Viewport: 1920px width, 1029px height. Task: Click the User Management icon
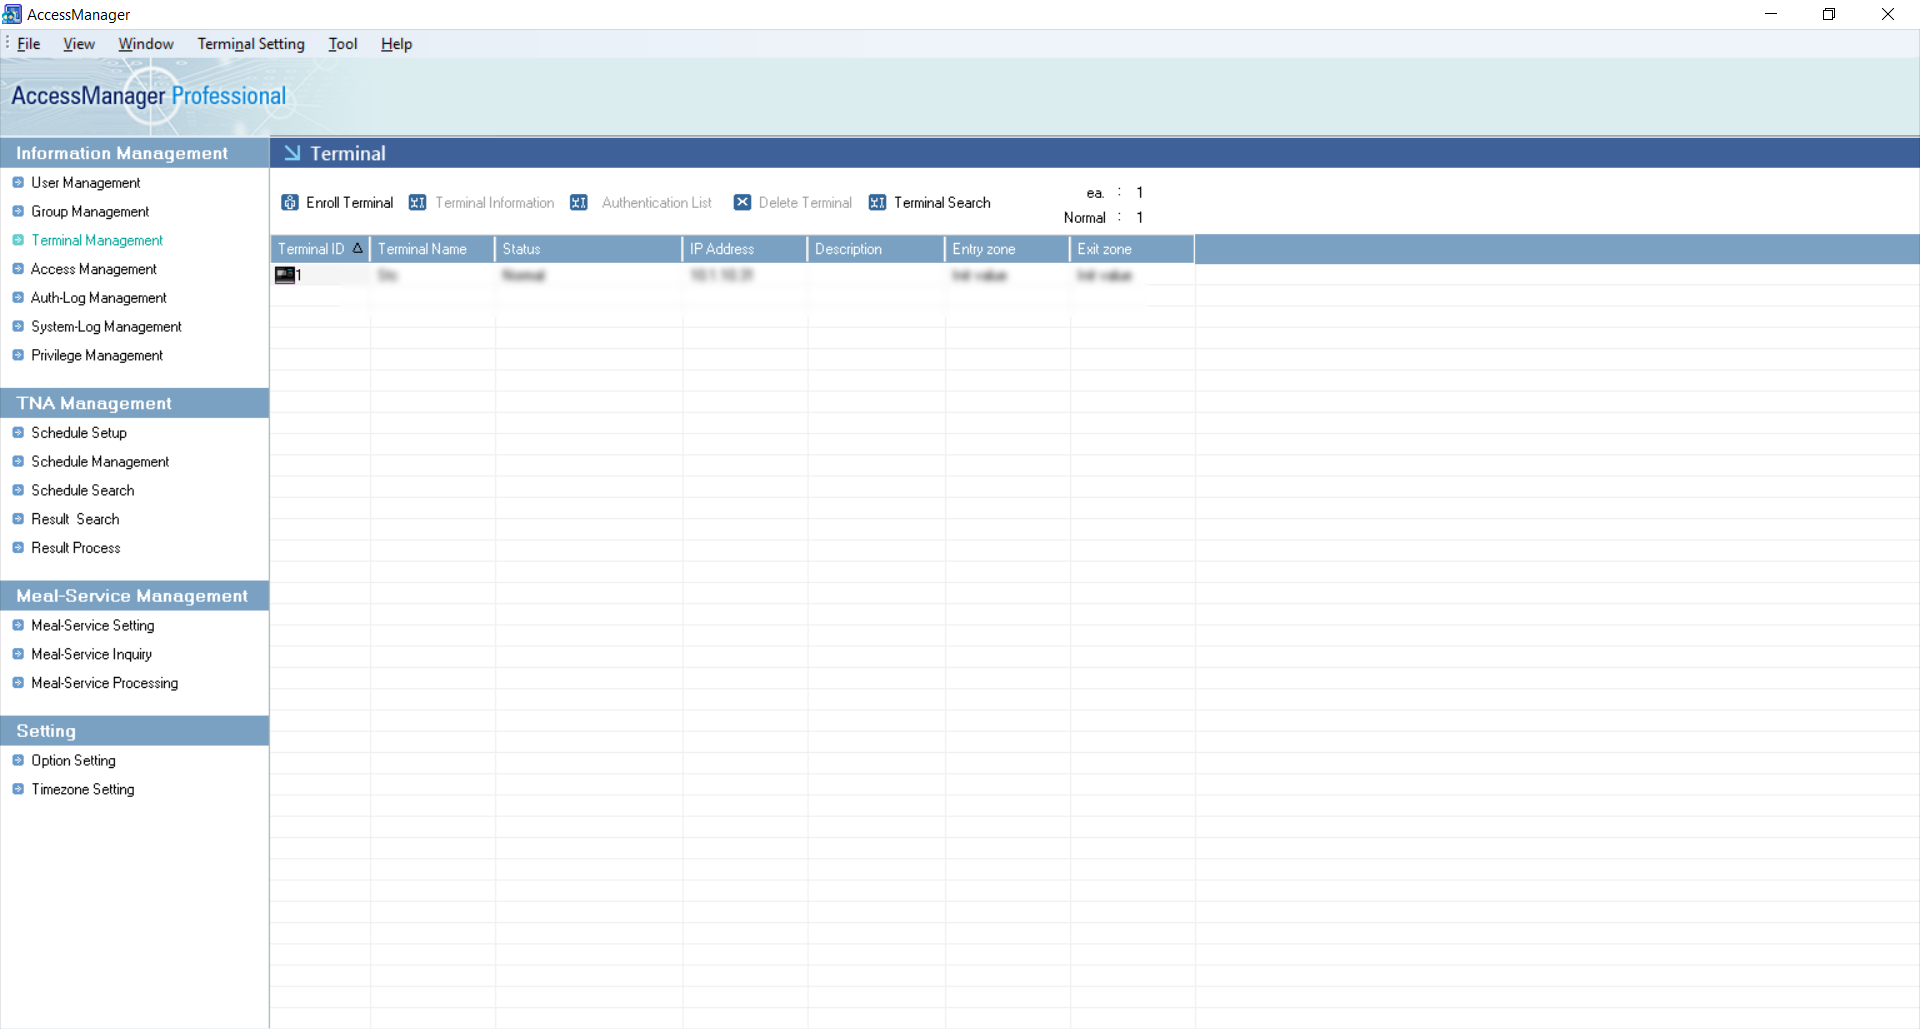click(17, 182)
